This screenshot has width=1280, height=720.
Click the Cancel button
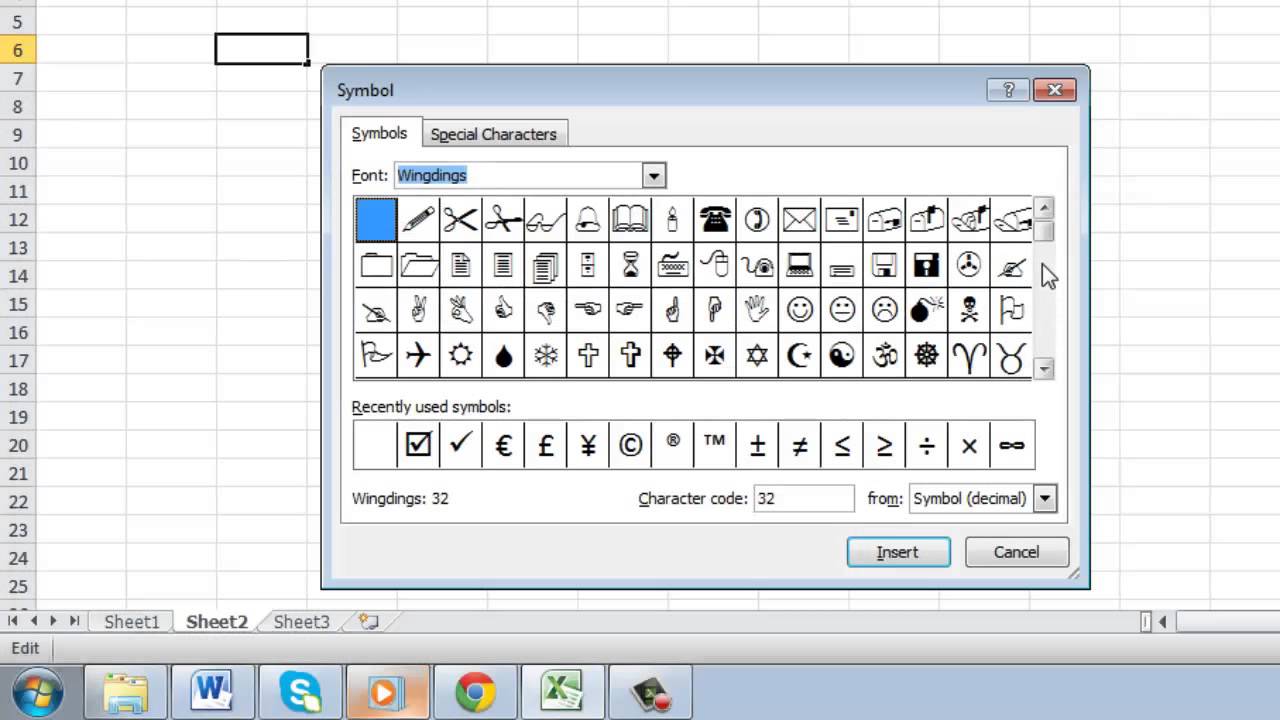(x=1015, y=551)
